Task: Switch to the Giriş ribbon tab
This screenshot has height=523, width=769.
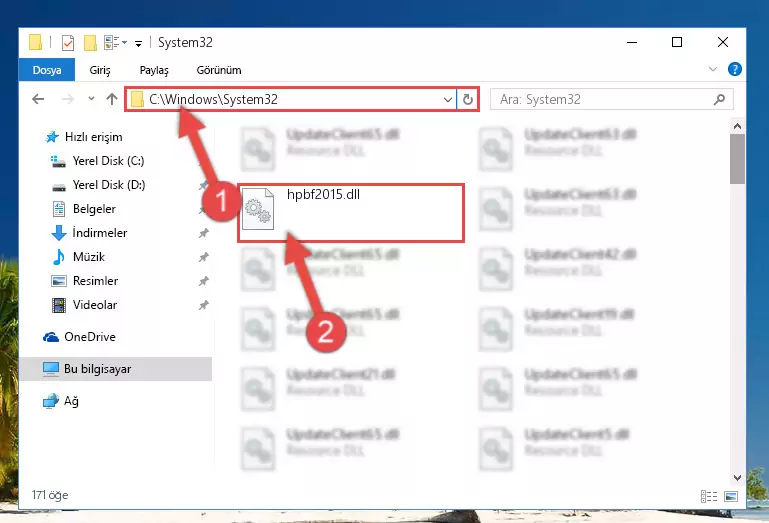Action: point(100,70)
